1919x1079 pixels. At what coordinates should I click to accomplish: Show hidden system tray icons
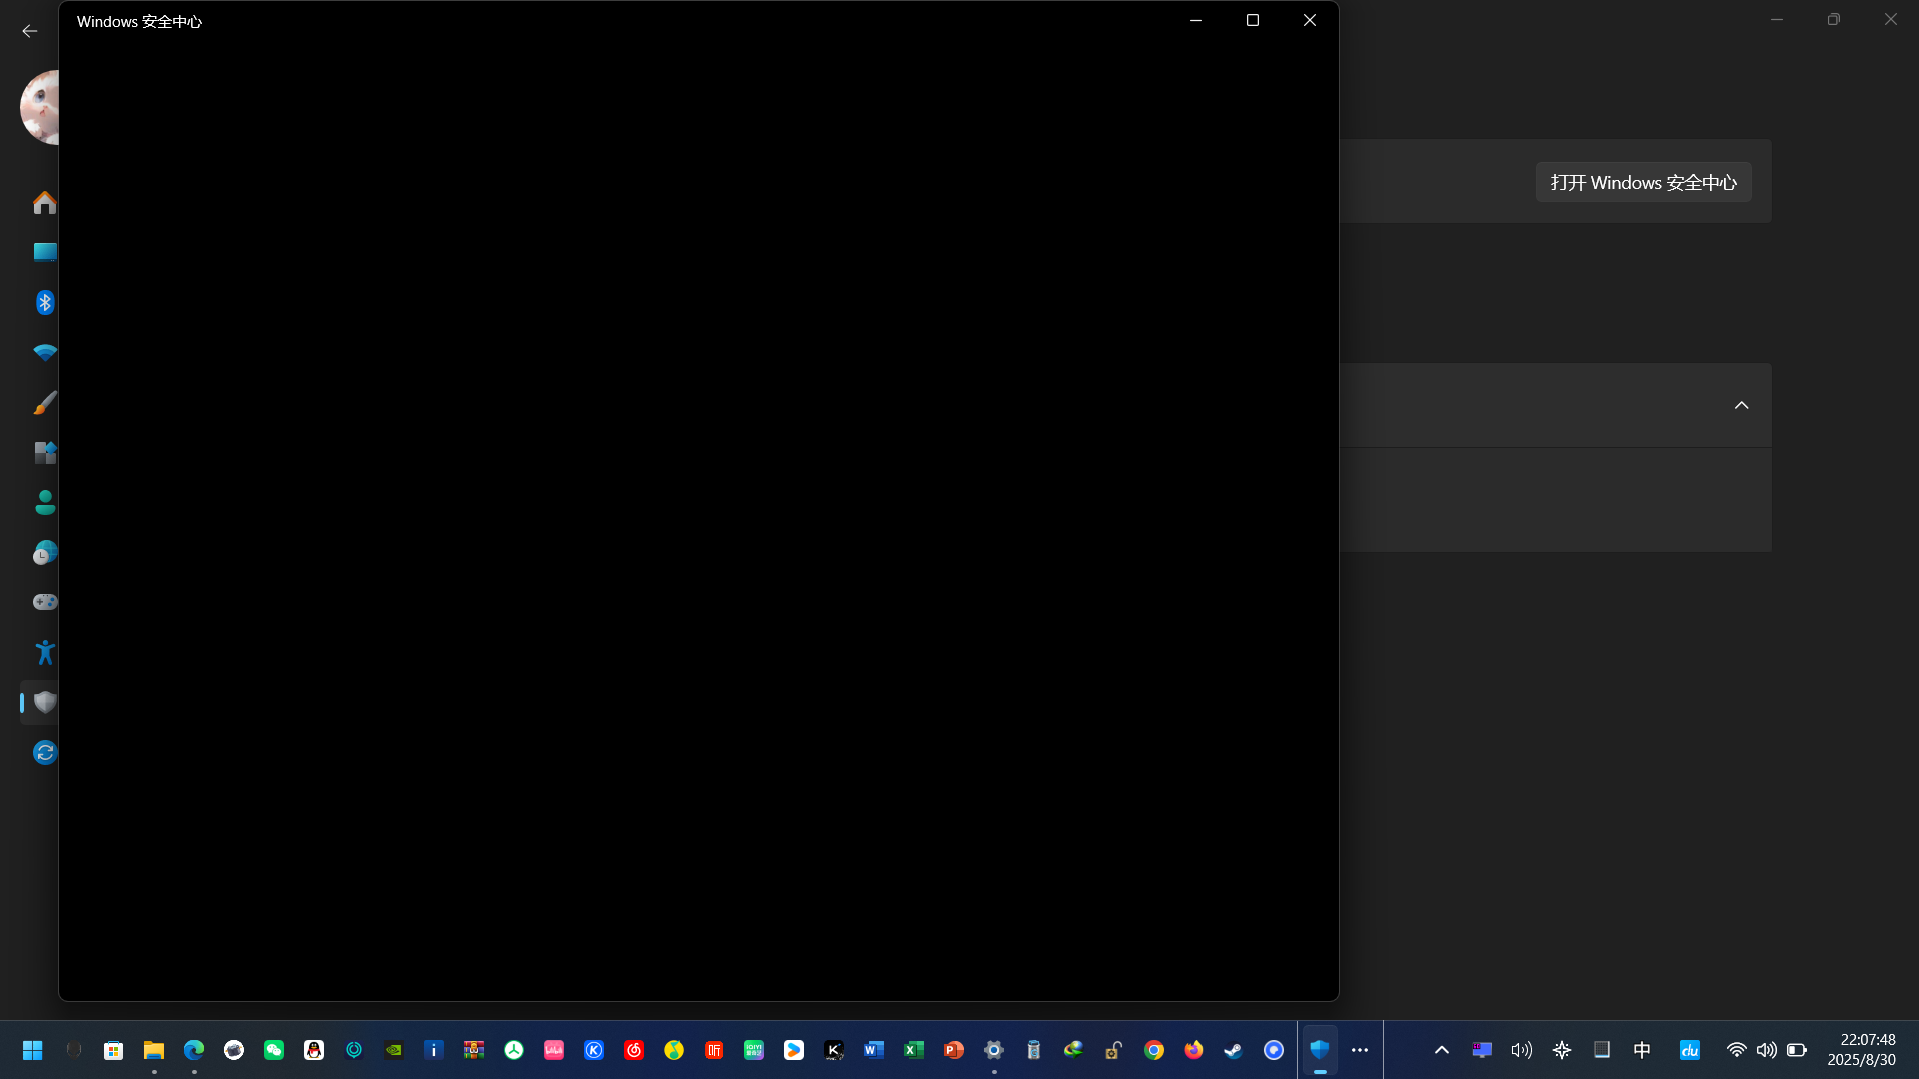1442,1050
